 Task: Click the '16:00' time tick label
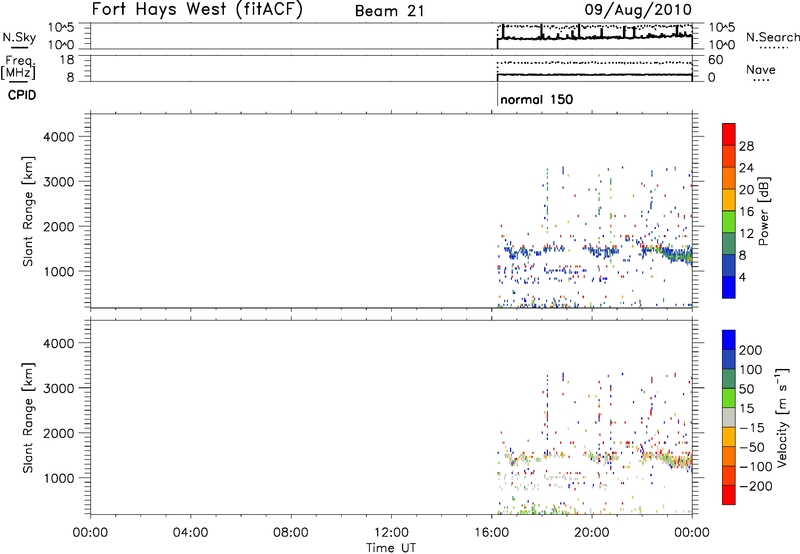(x=491, y=533)
